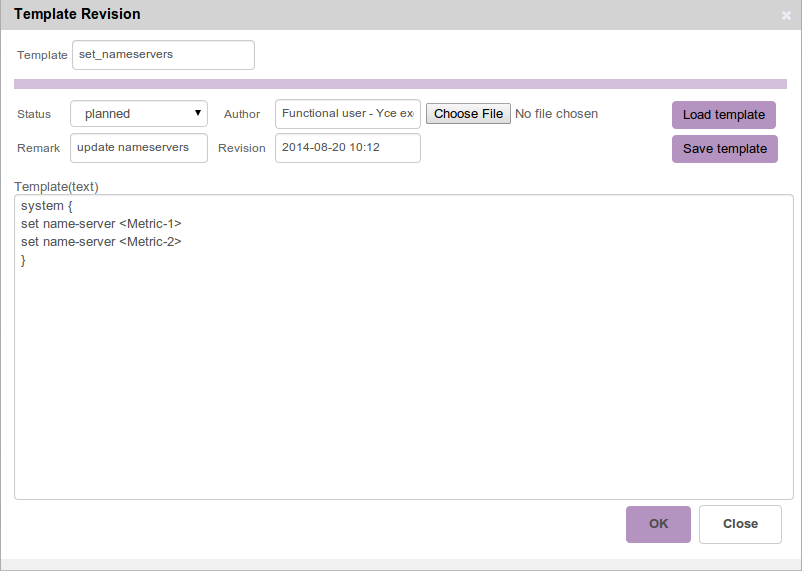
Task: Click the Template name field set_nameservers
Action: click(x=163, y=55)
